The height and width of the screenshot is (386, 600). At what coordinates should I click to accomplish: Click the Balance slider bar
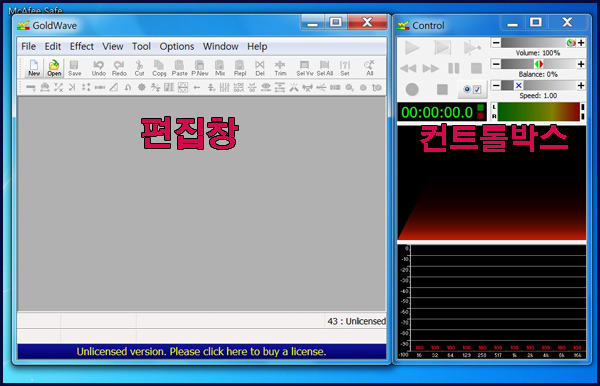click(x=538, y=64)
